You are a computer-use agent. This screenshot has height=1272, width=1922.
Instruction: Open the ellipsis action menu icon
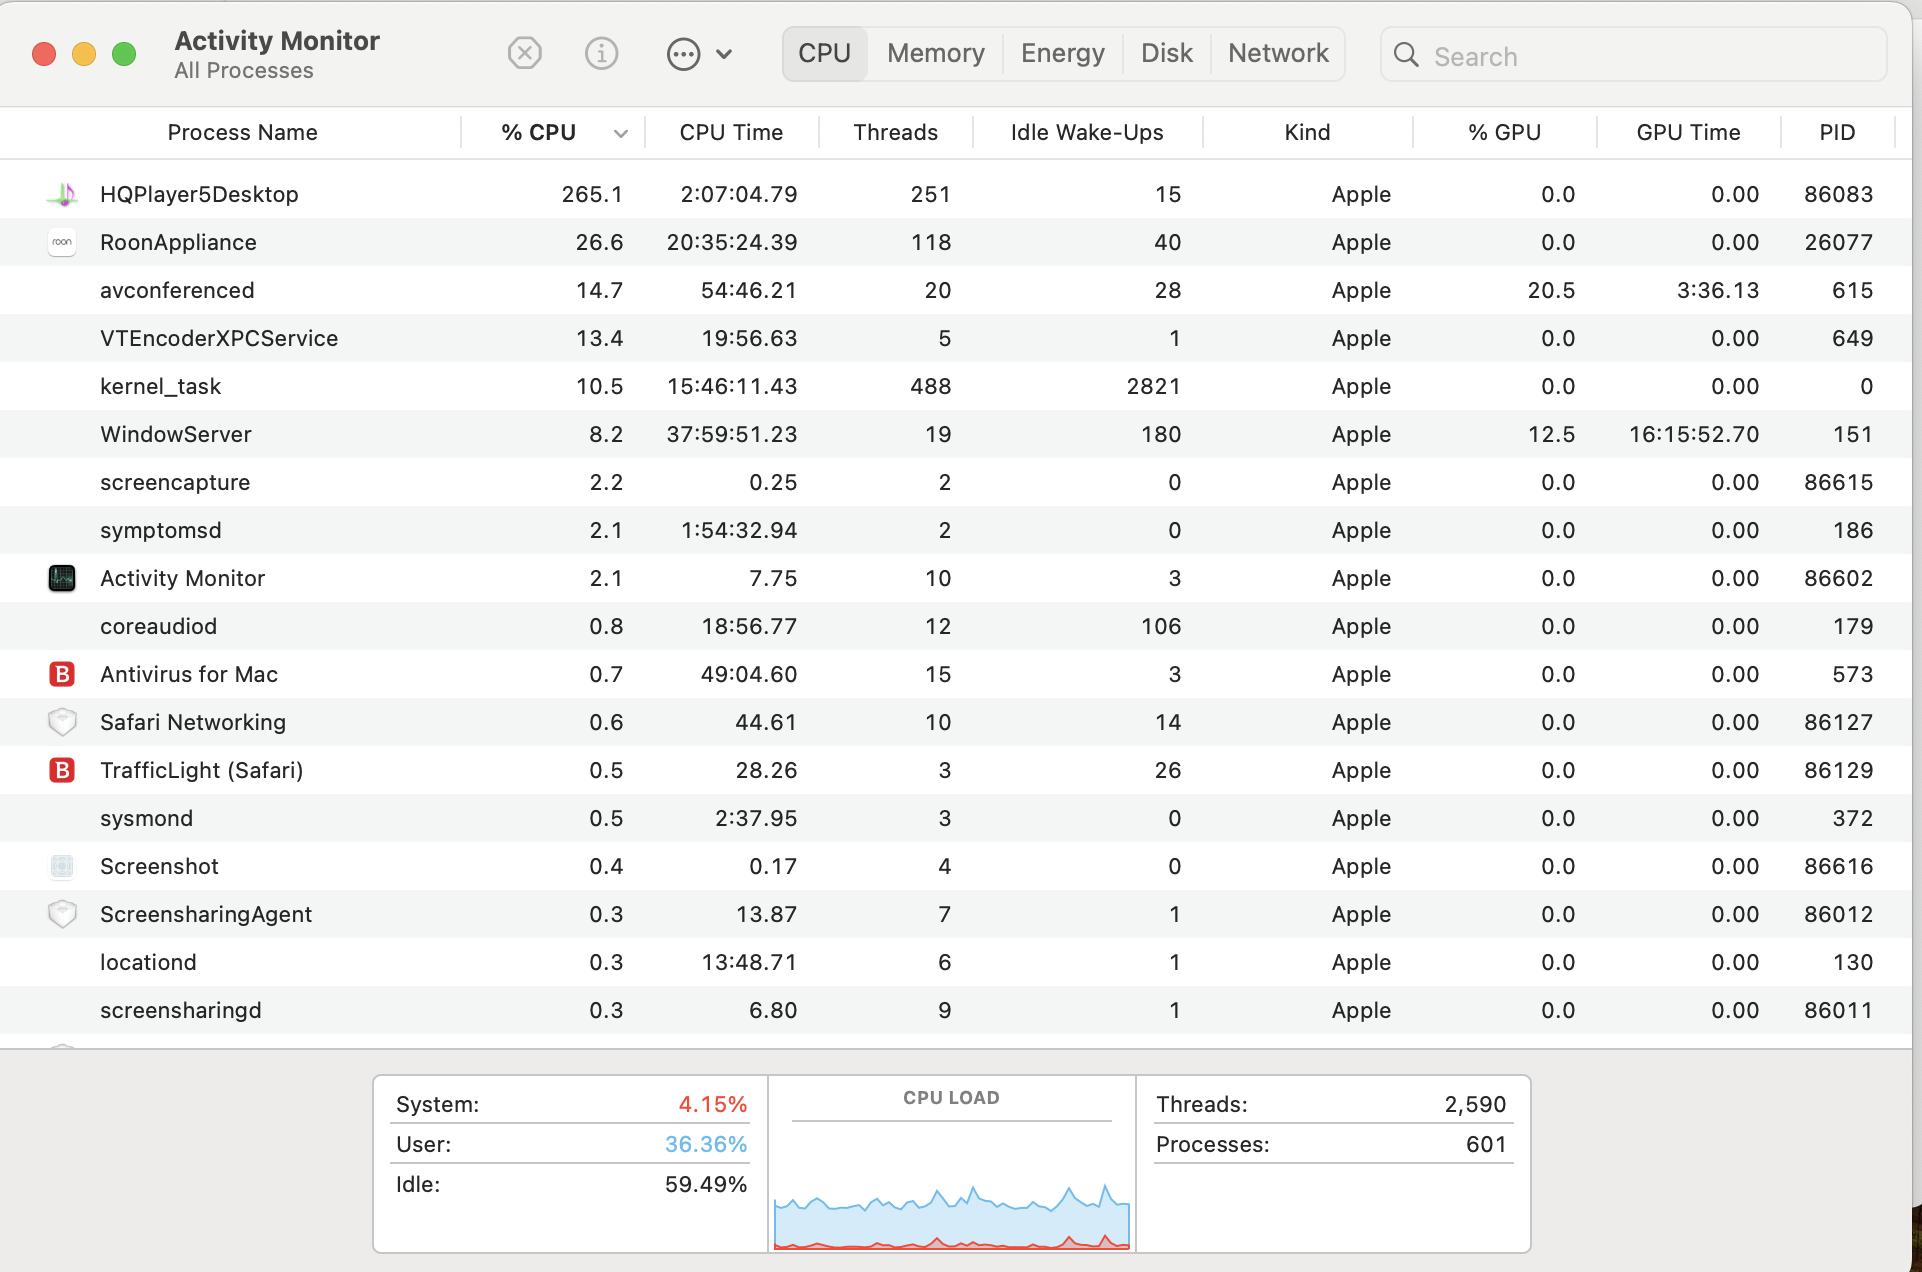(x=683, y=54)
